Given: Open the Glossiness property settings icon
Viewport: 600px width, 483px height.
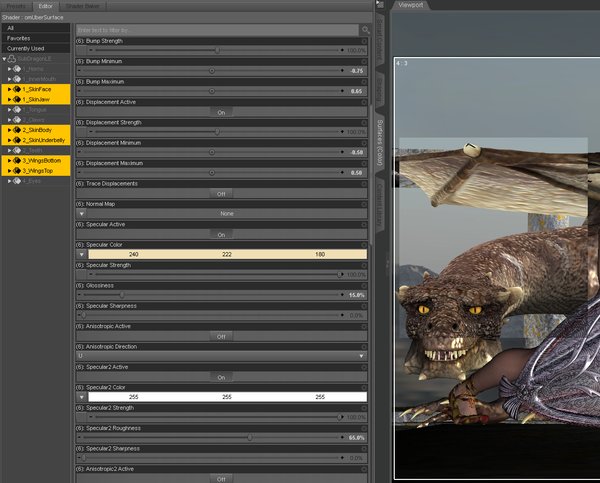Looking at the screenshot, I should point(366,285).
